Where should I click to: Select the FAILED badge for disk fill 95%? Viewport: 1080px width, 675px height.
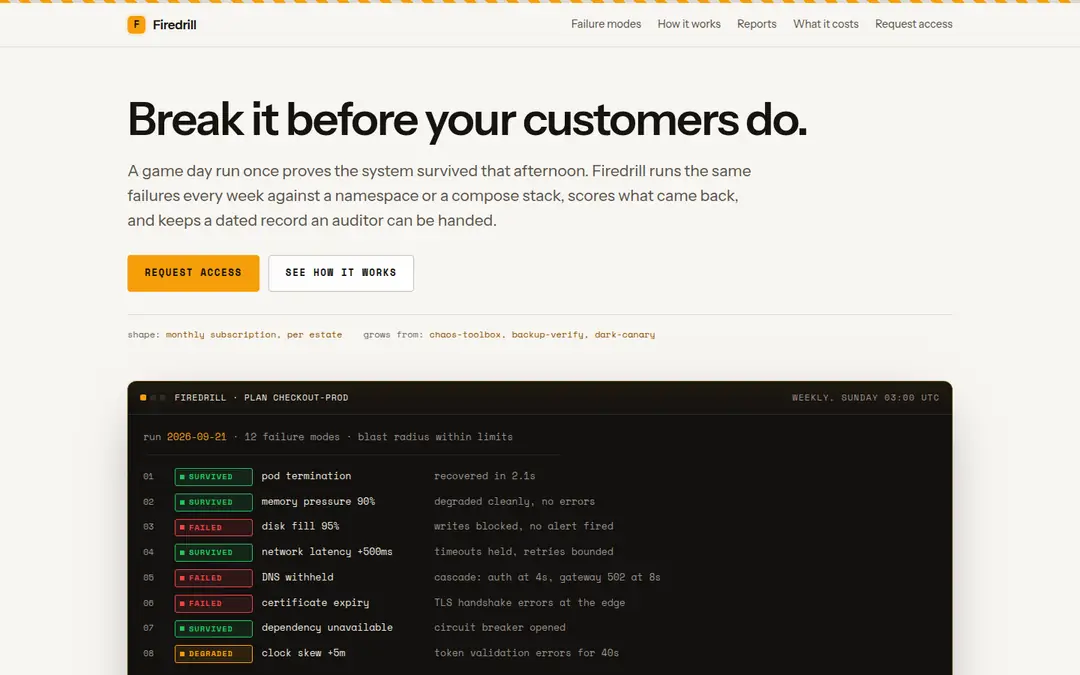coord(214,527)
